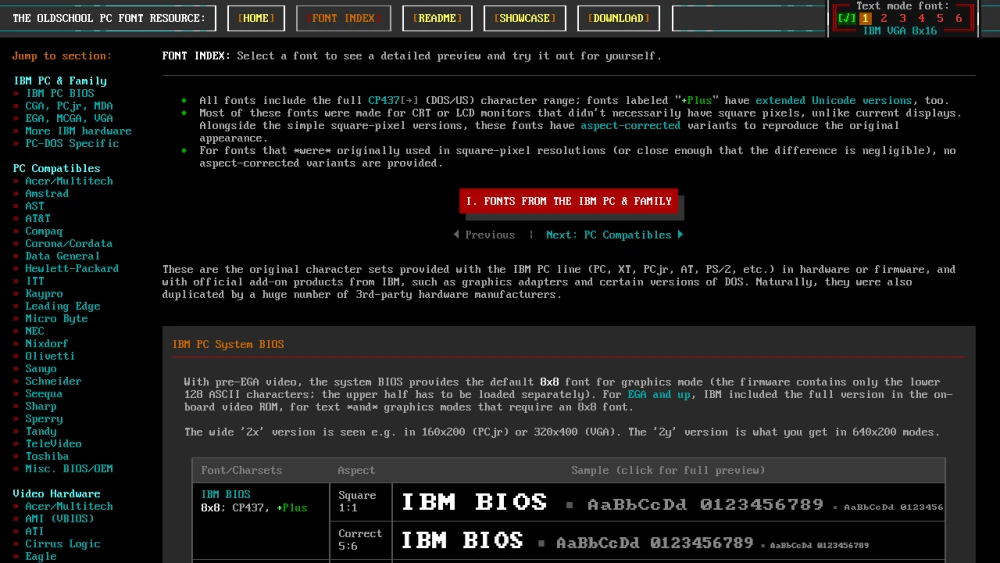Open the HOME menu item
The image size is (1000, 563).
point(256,18)
